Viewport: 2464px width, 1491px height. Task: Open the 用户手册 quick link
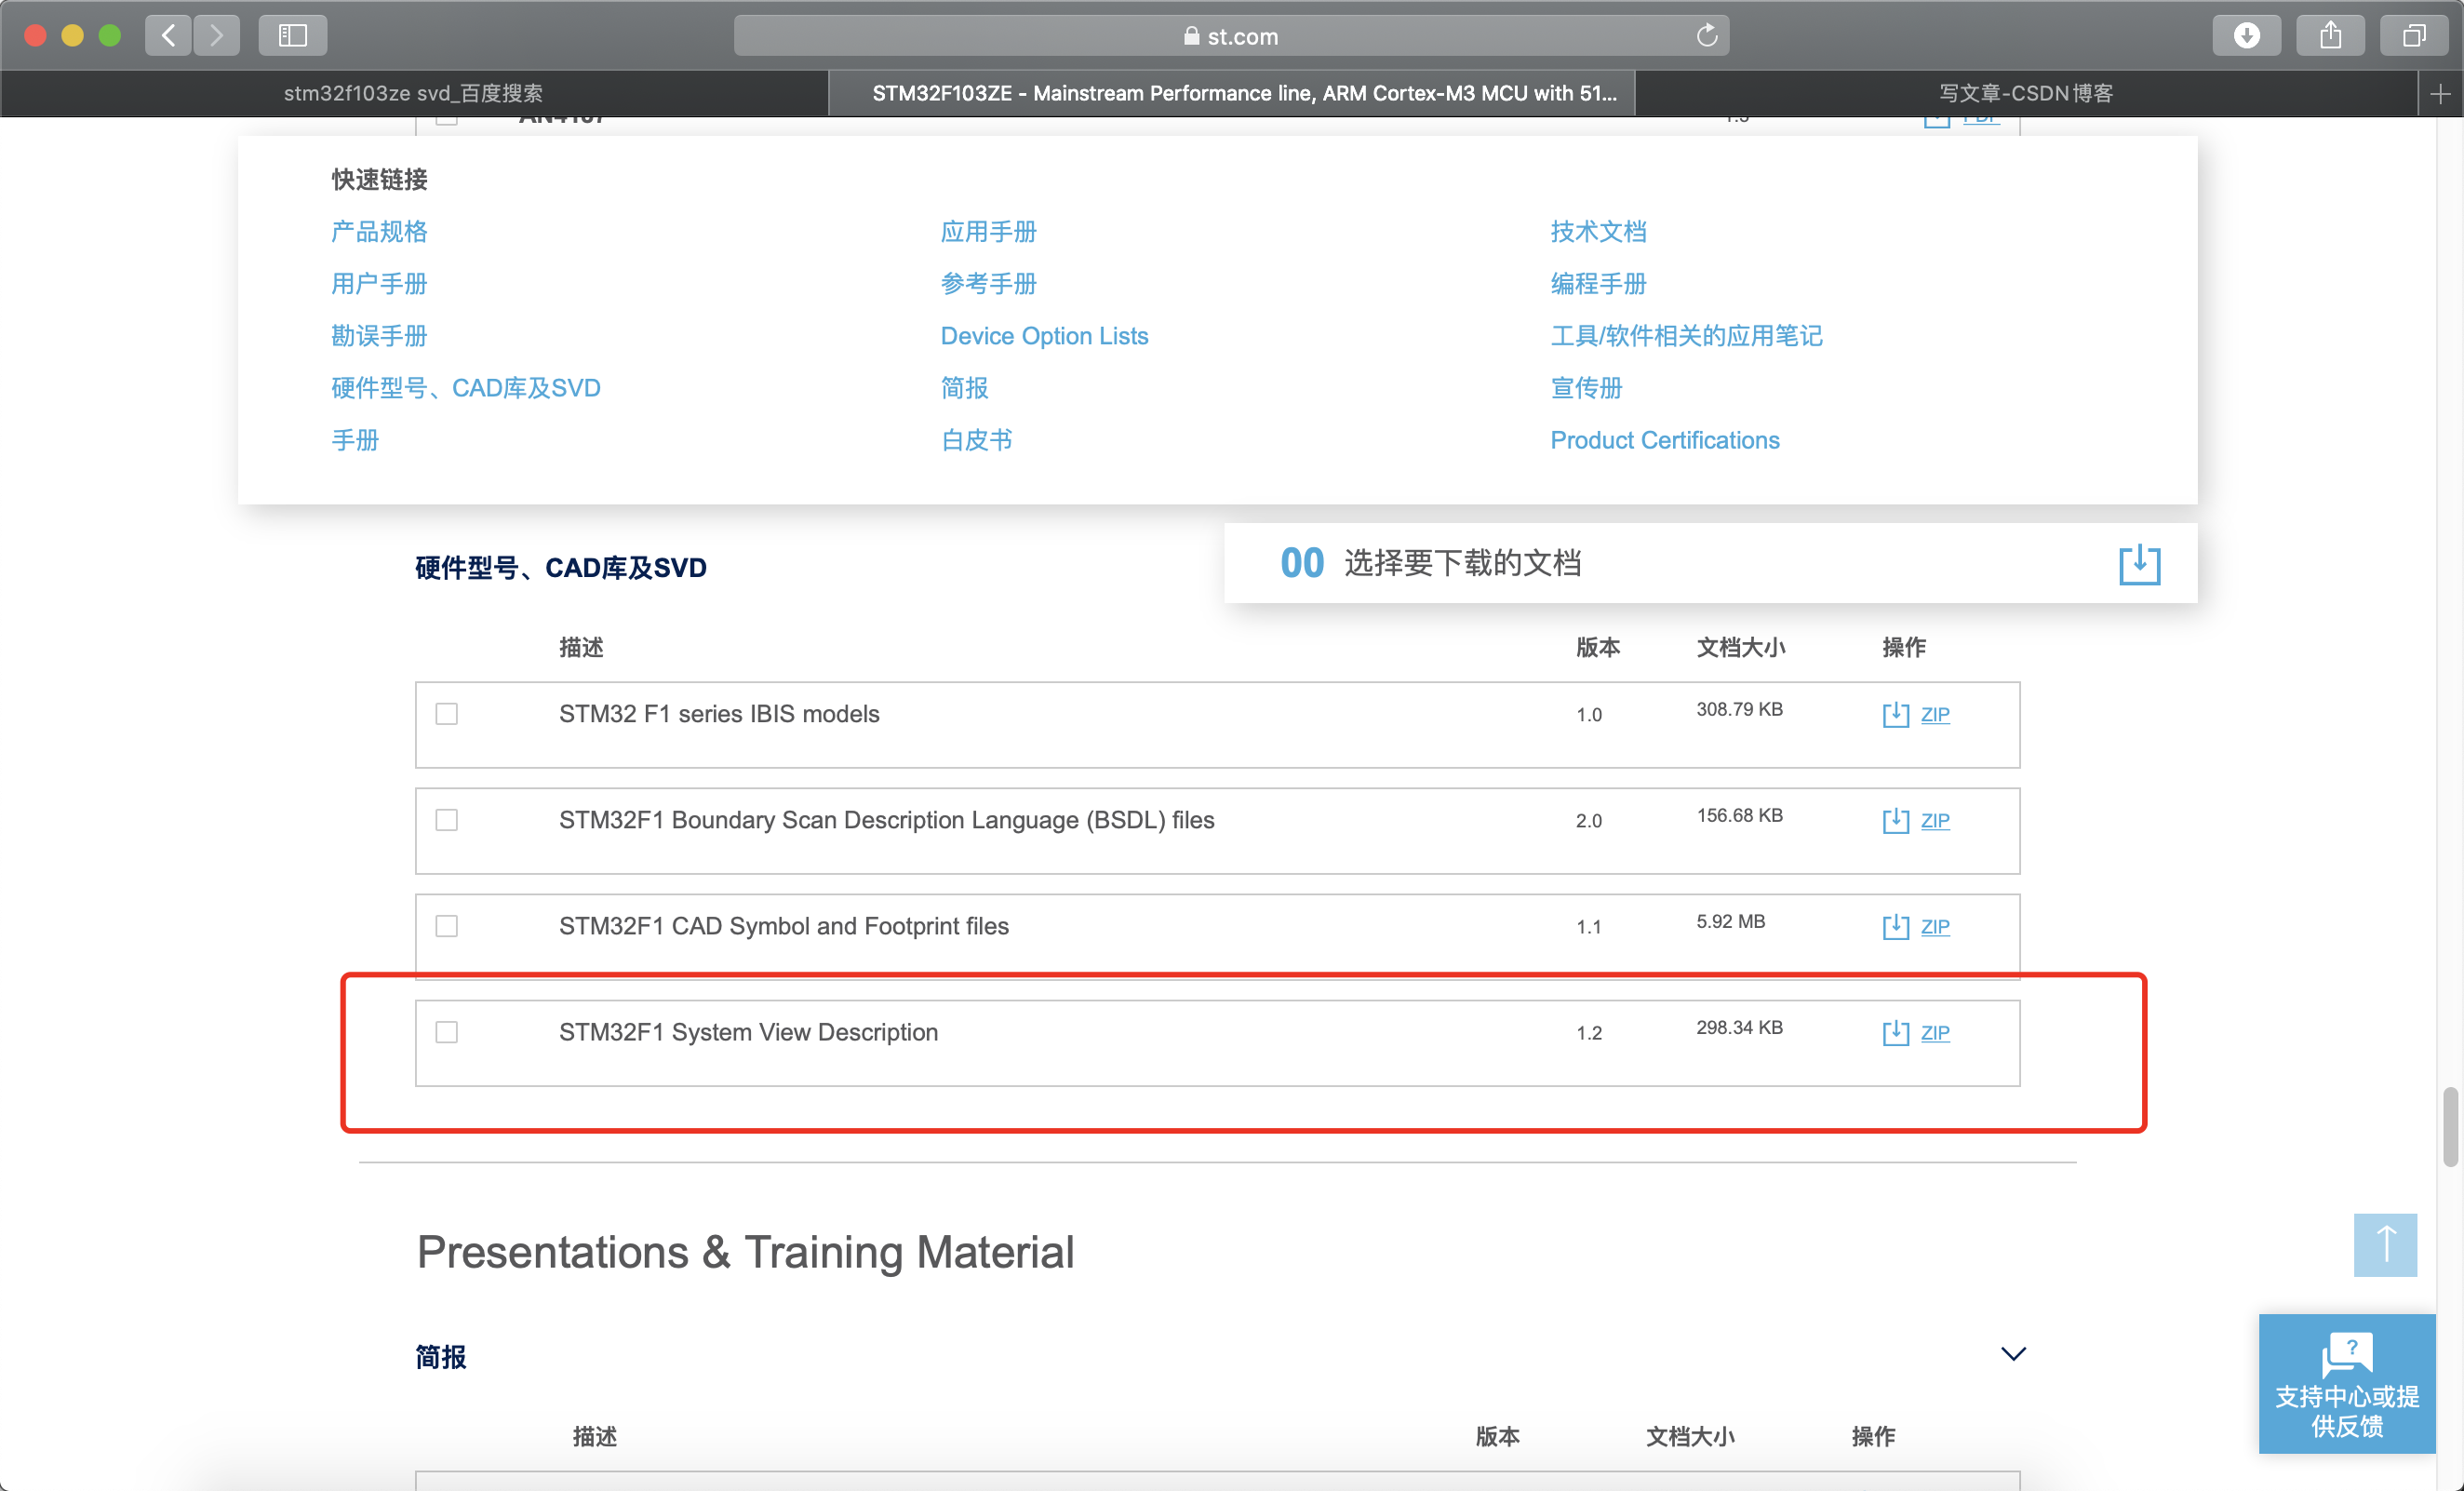pos(379,284)
